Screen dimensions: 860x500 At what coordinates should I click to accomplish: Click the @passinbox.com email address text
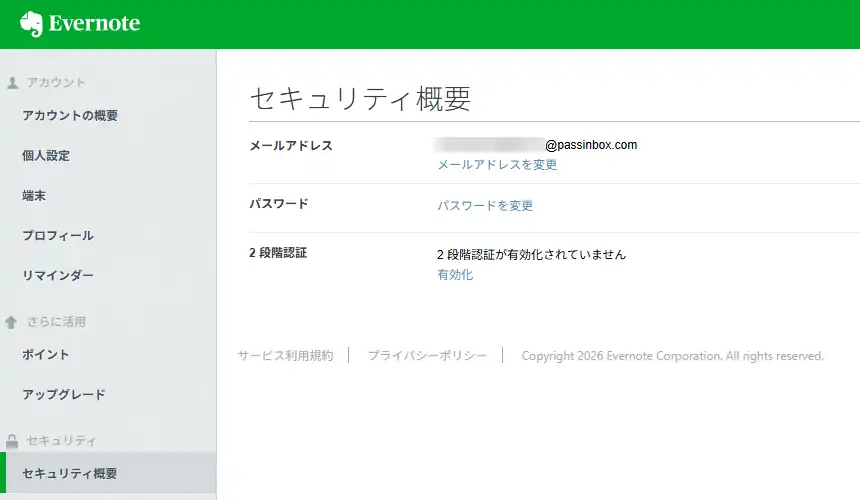coord(591,145)
